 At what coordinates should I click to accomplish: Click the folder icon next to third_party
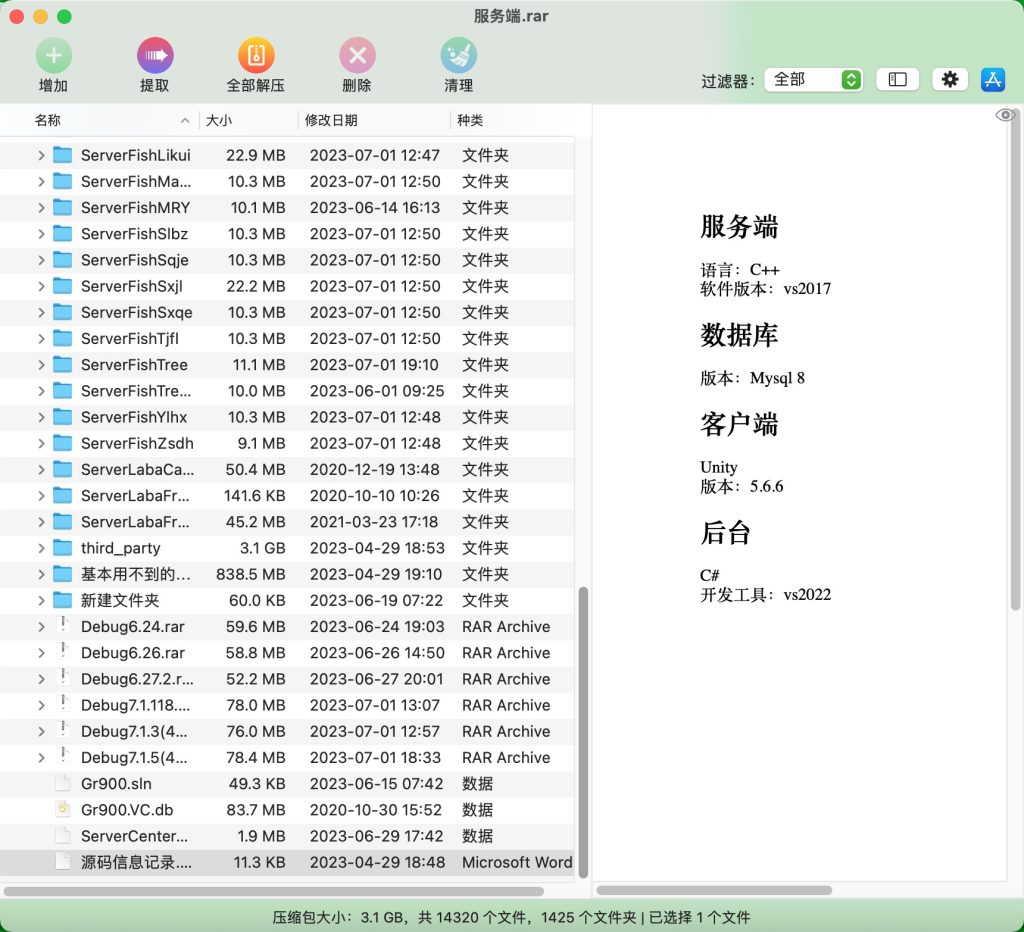coord(61,548)
